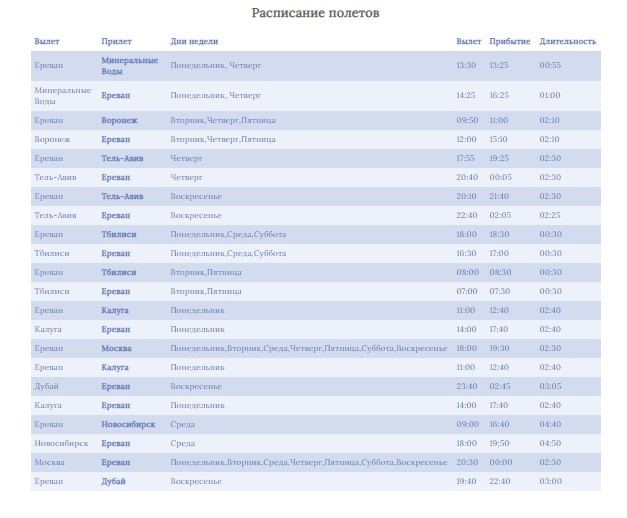The image size is (627, 518).
Task: Click the Минеральные Воды destination link
Action: pos(130,66)
